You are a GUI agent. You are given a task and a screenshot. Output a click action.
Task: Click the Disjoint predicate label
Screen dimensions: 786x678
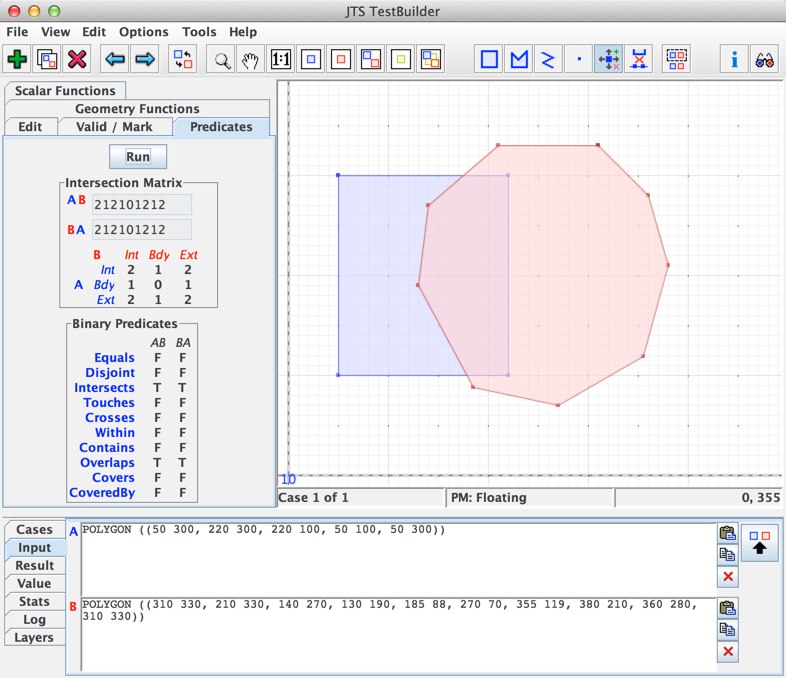110,373
